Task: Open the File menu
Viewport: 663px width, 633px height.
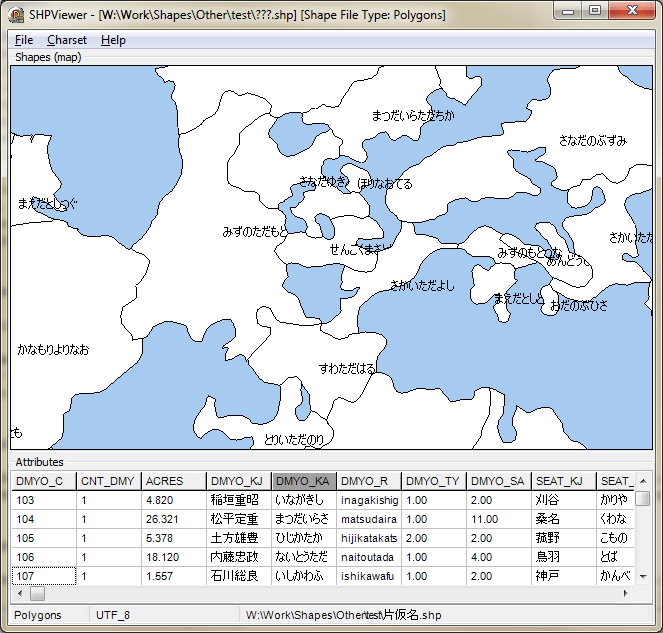Action: coord(24,40)
